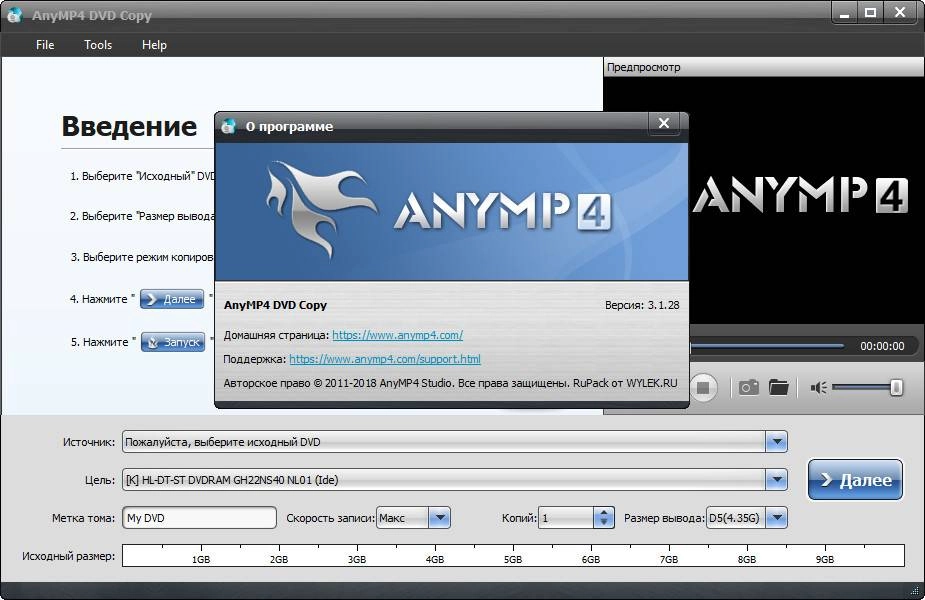925x600 pixels.
Task: Click the stop playback button
Action: (x=703, y=388)
